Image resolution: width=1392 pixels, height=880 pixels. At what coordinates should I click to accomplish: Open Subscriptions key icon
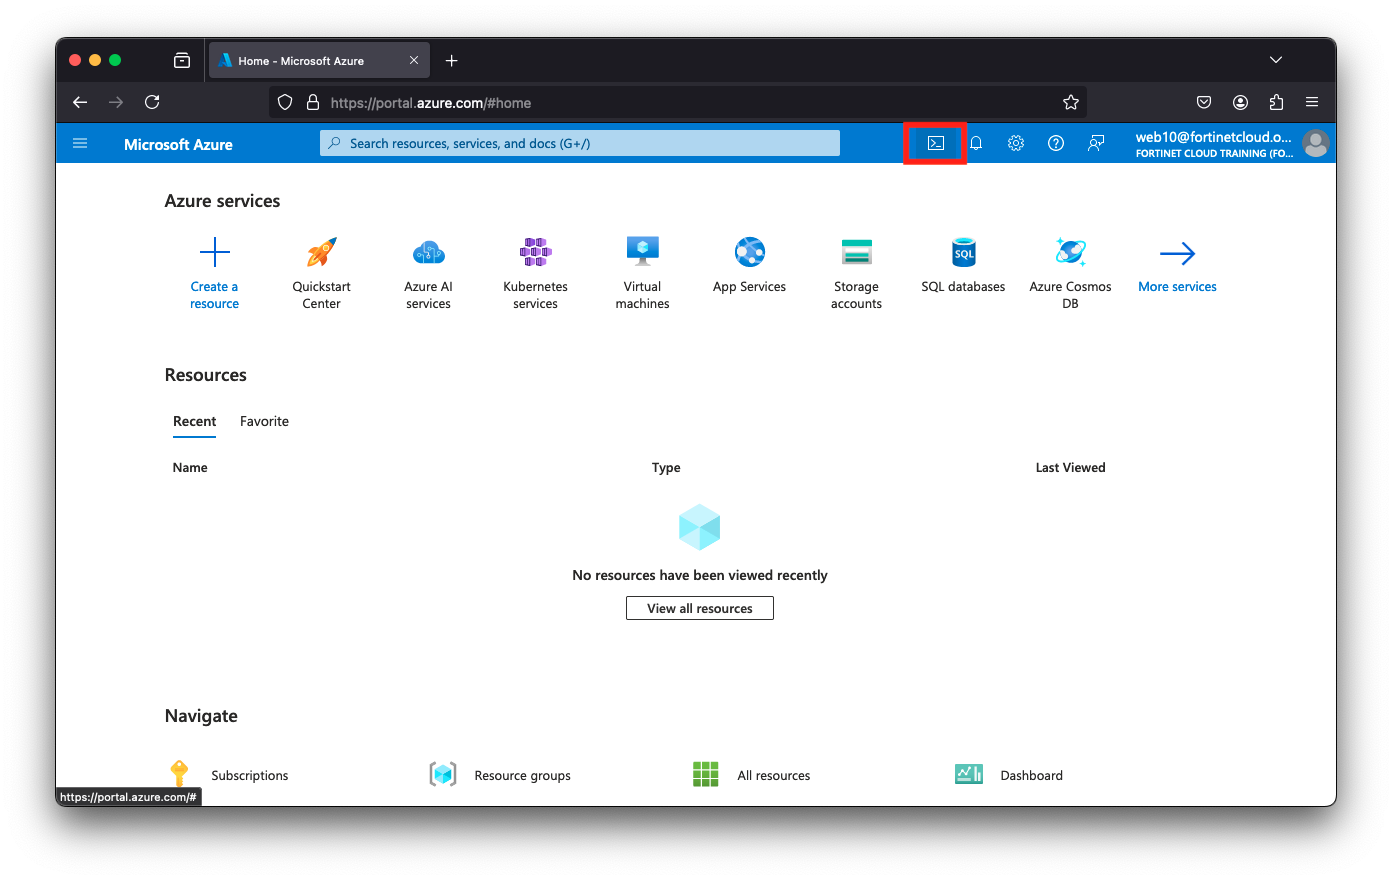coord(179,774)
